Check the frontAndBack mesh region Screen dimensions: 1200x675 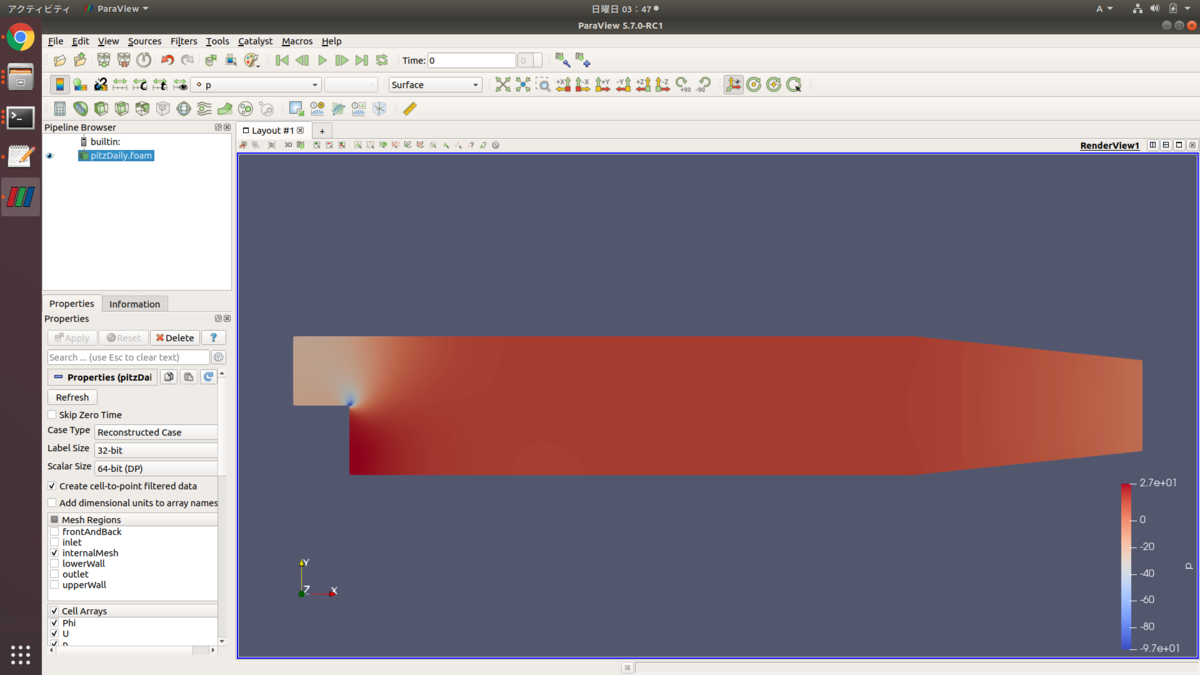point(55,532)
